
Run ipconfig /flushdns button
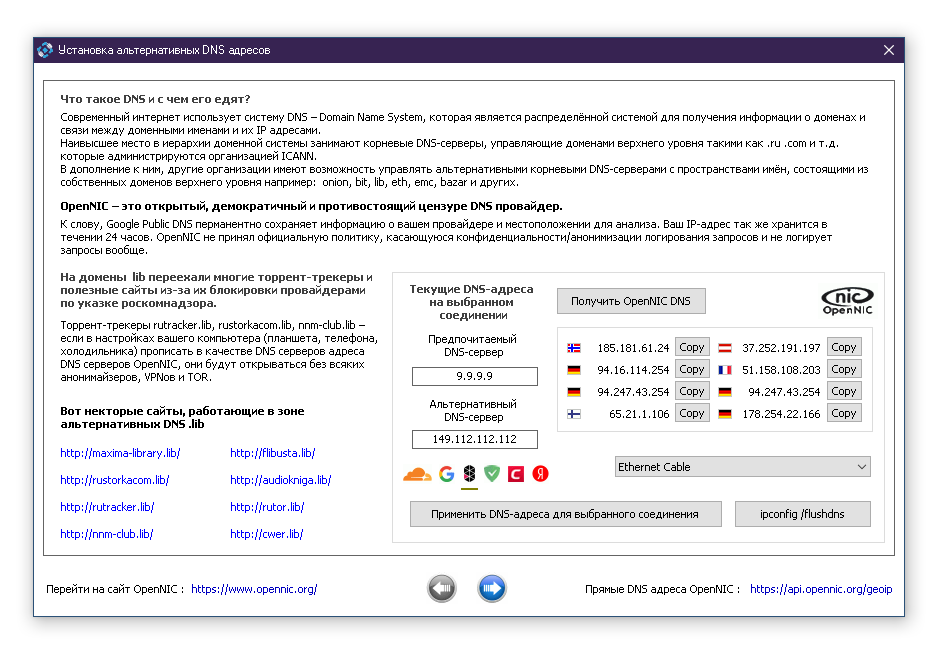(802, 514)
